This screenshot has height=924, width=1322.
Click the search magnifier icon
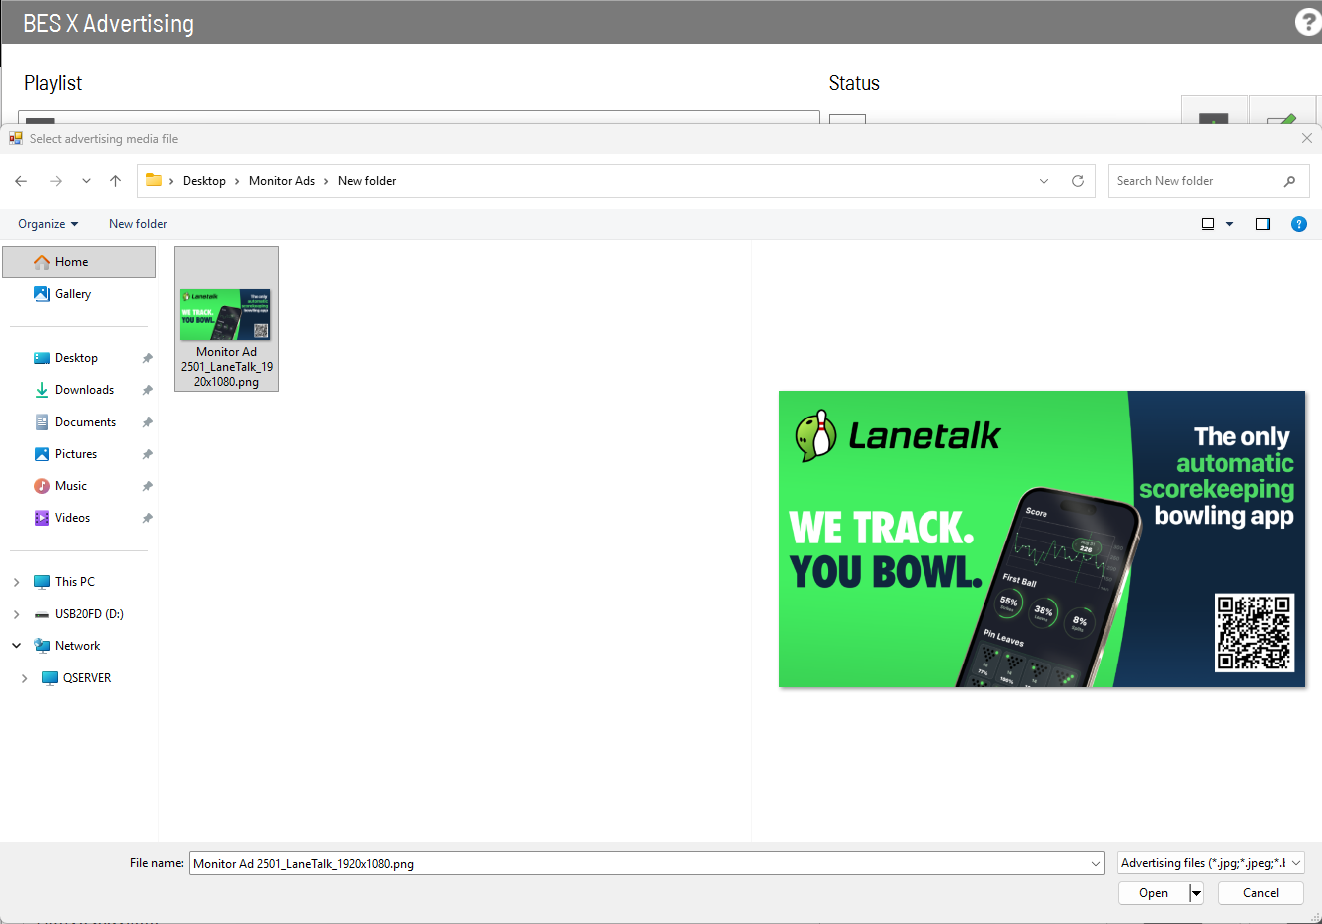point(1289,181)
